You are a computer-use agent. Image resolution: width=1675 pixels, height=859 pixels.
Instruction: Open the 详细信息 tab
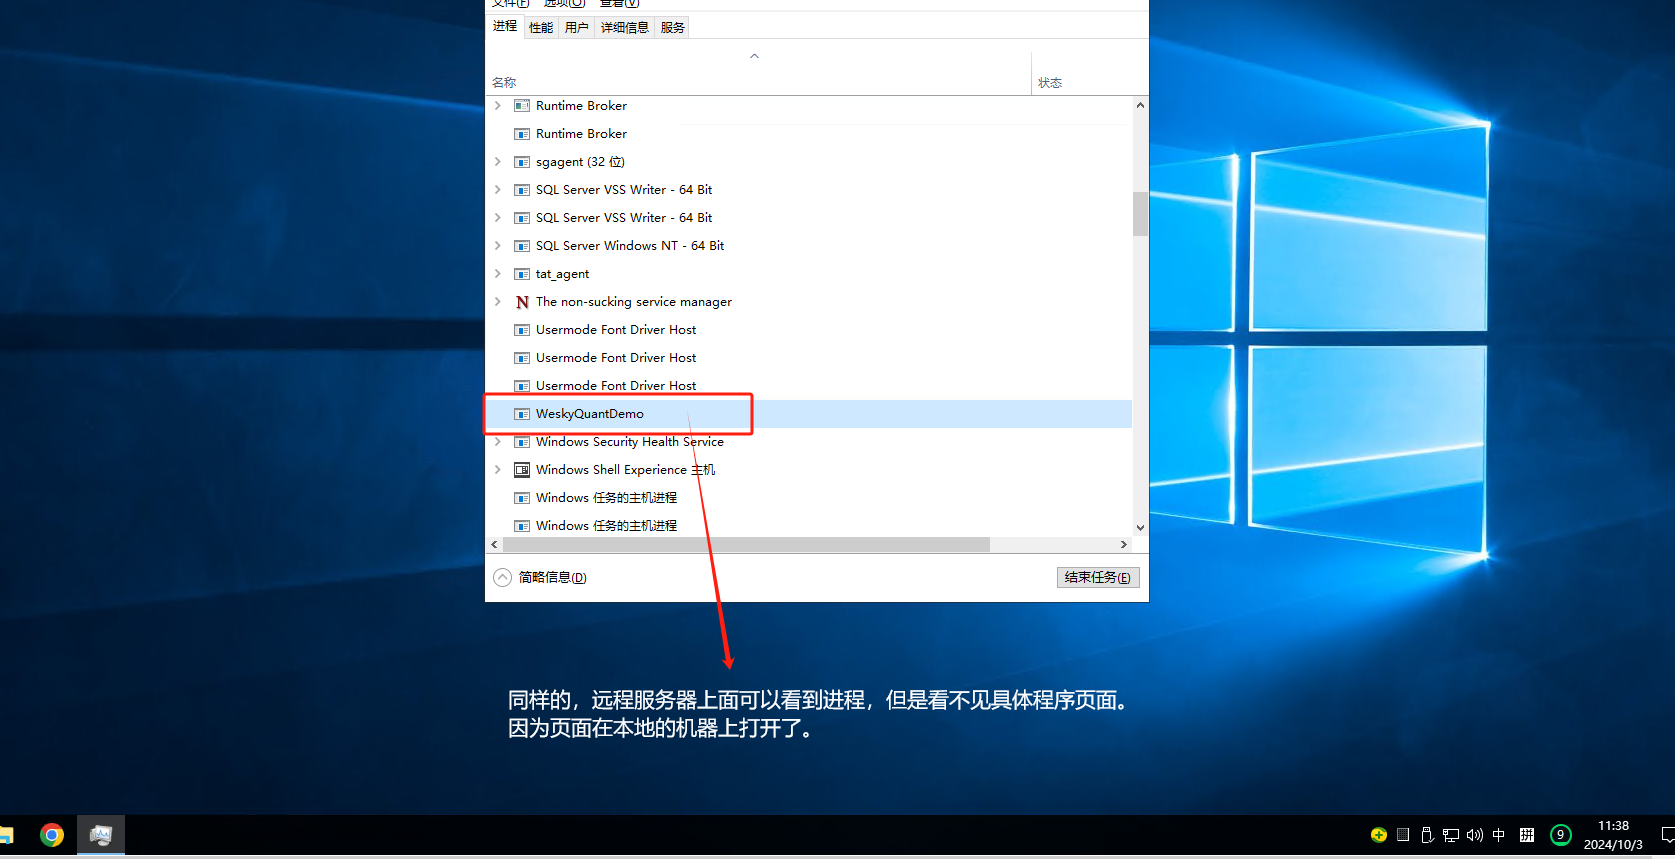(x=625, y=27)
